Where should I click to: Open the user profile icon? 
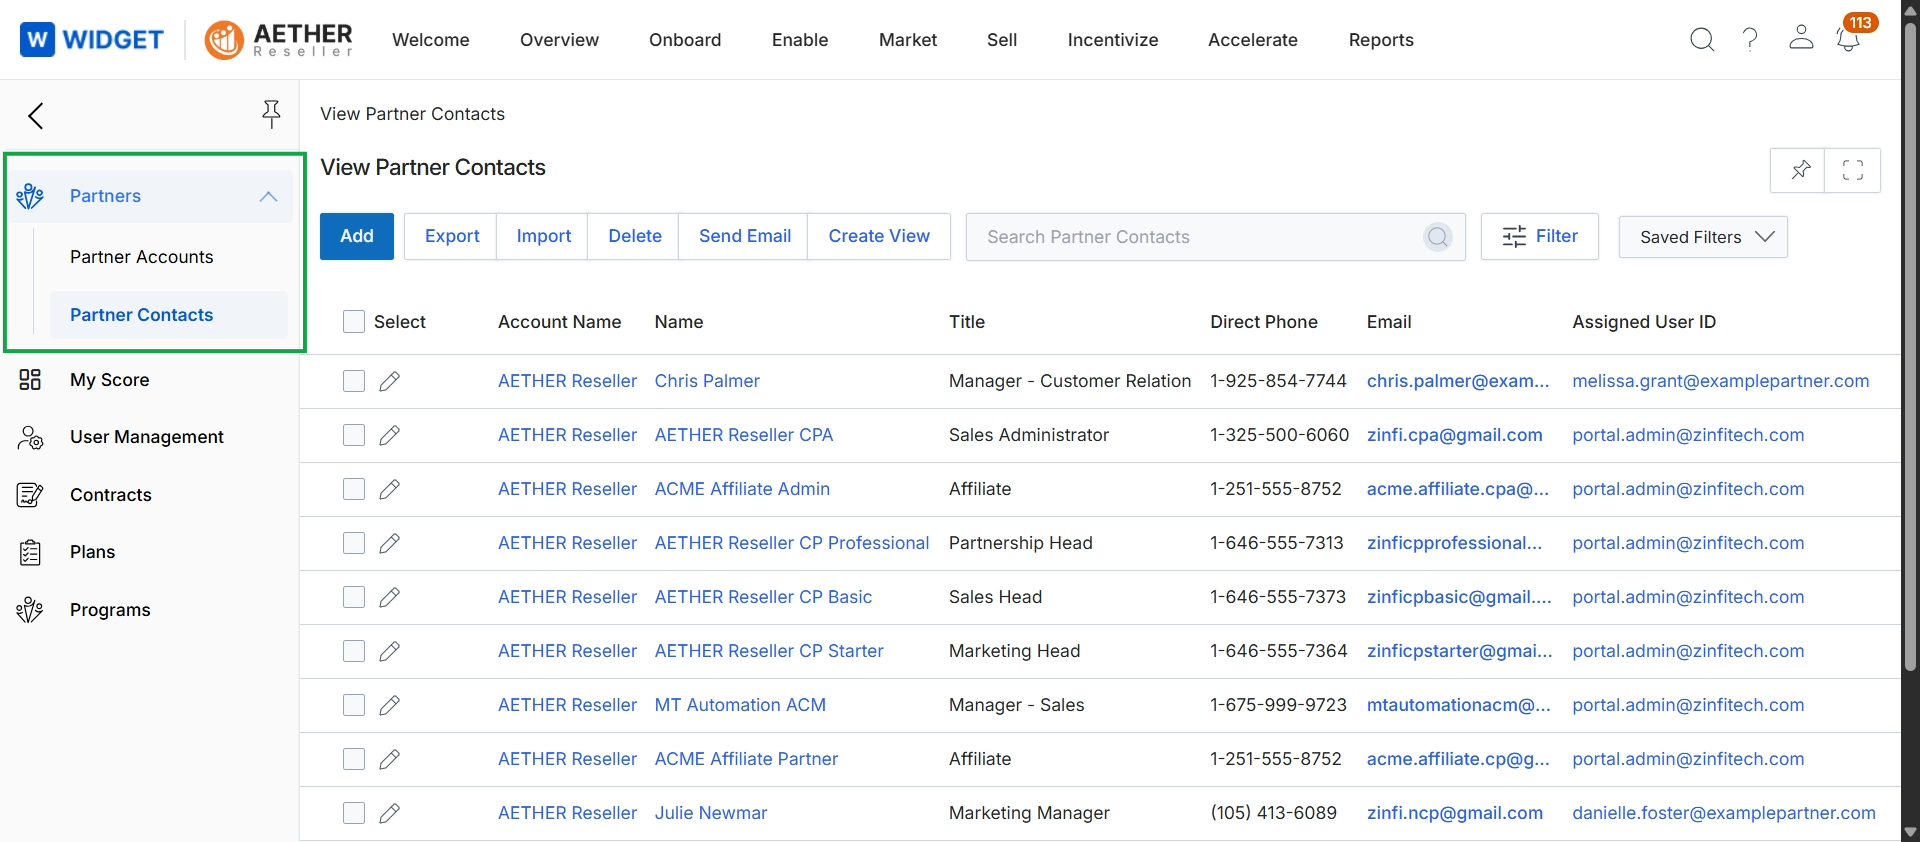click(x=1801, y=38)
